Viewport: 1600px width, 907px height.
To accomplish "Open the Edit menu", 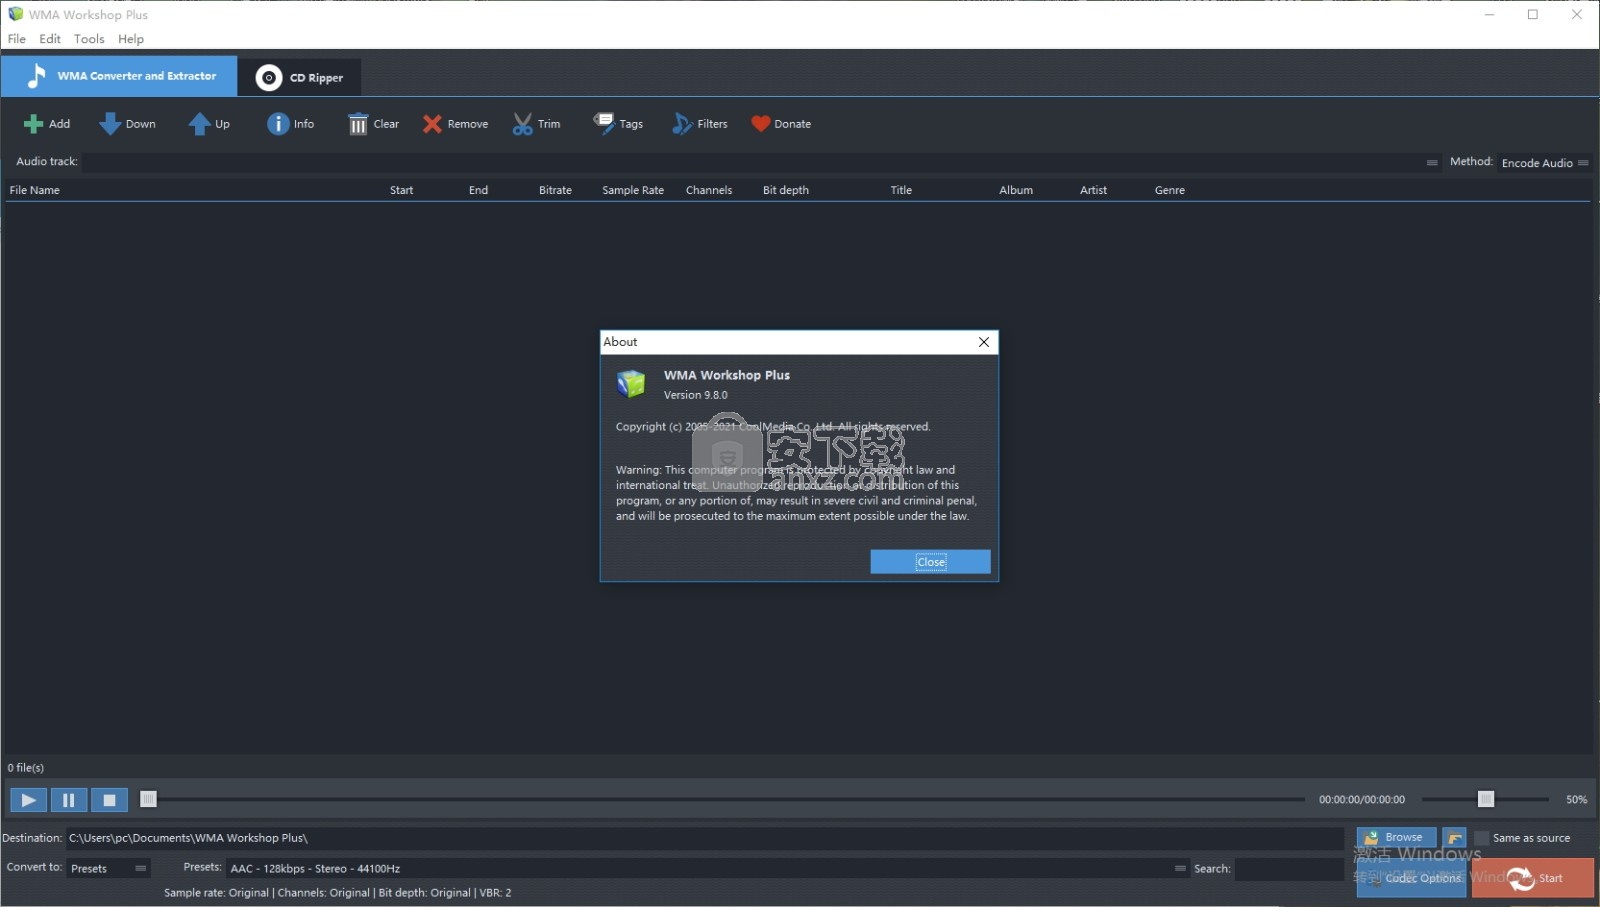I will point(50,39).
